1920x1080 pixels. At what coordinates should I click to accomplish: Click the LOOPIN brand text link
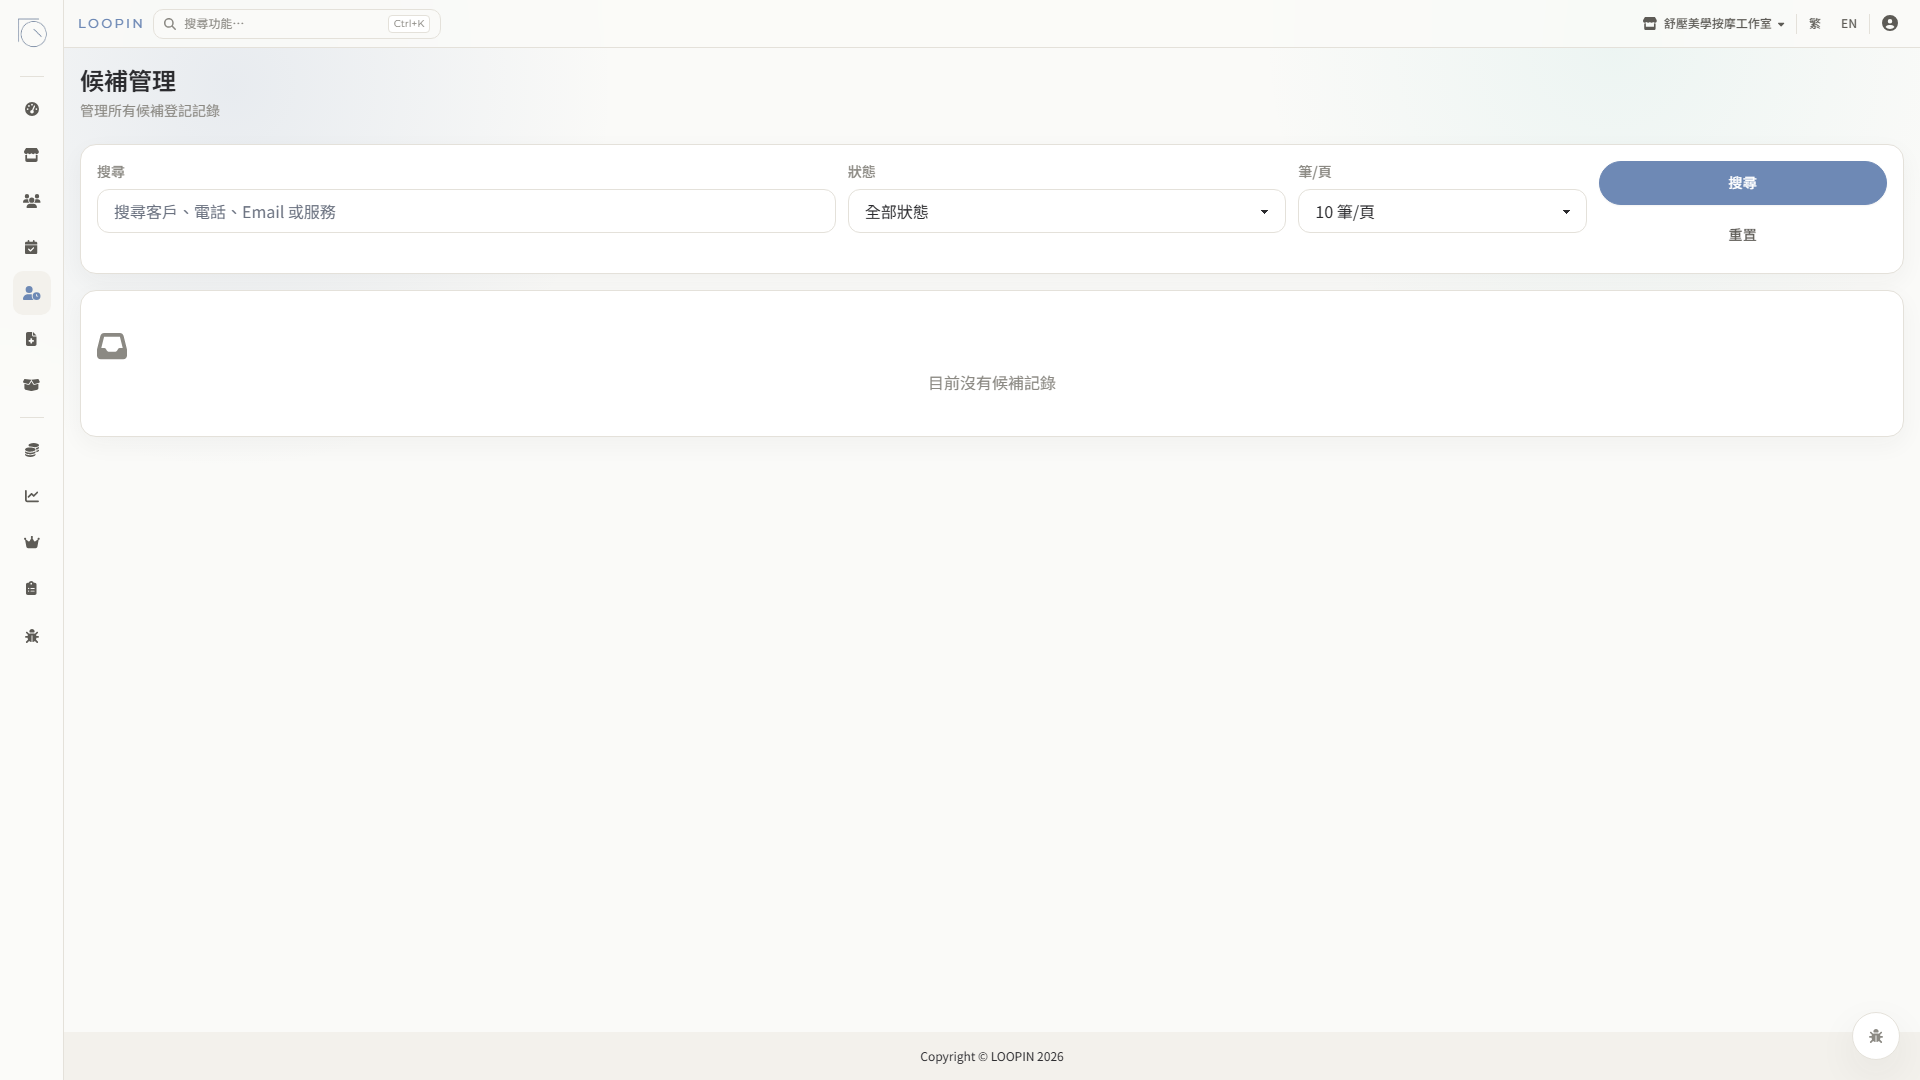pos(111,24)
